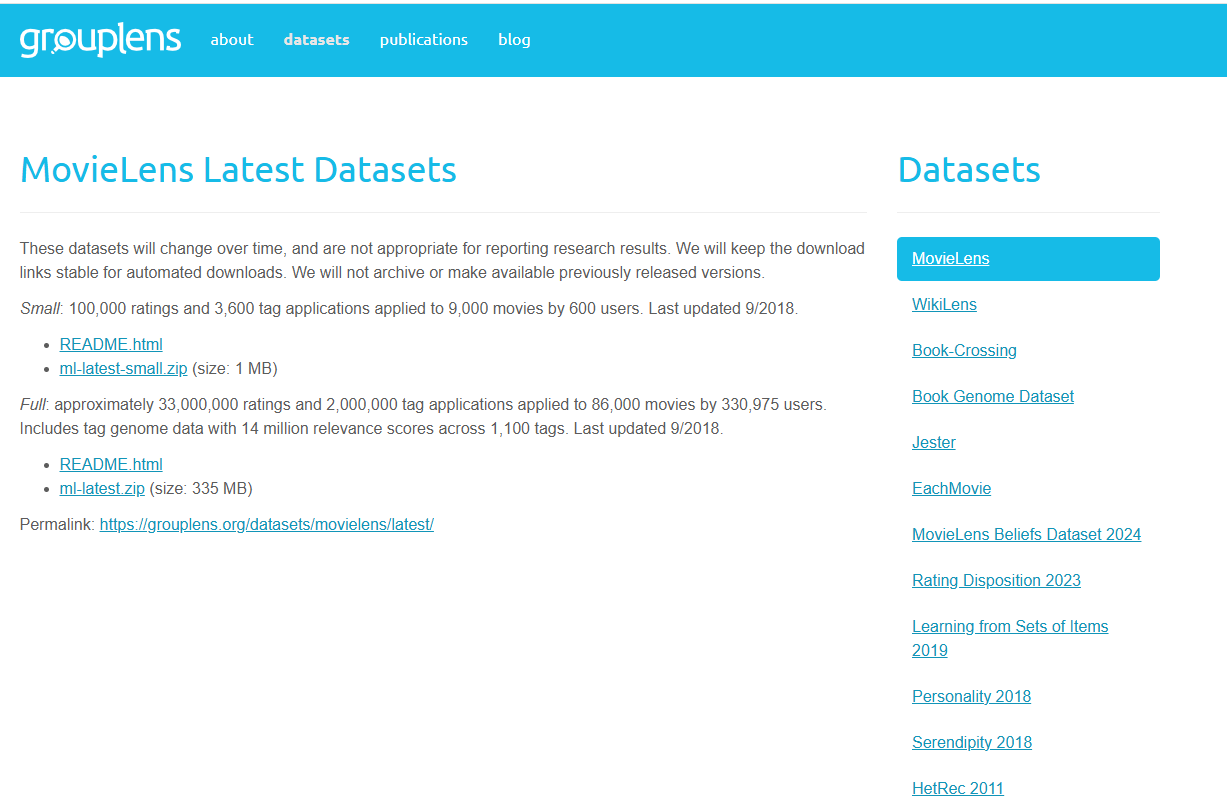
Task: Follow the grouplens.org latest permalink
Action: [x=267, y=524]
